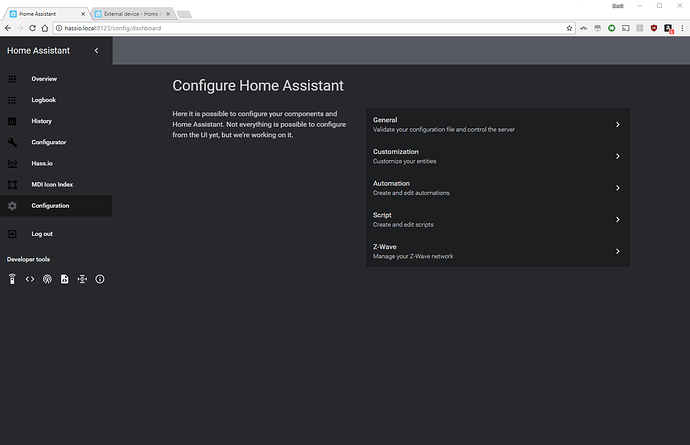The image size is (690, 445).
Task: Collapse the Home Assistant sidebar with the chevron
Action: coord(96,50)
